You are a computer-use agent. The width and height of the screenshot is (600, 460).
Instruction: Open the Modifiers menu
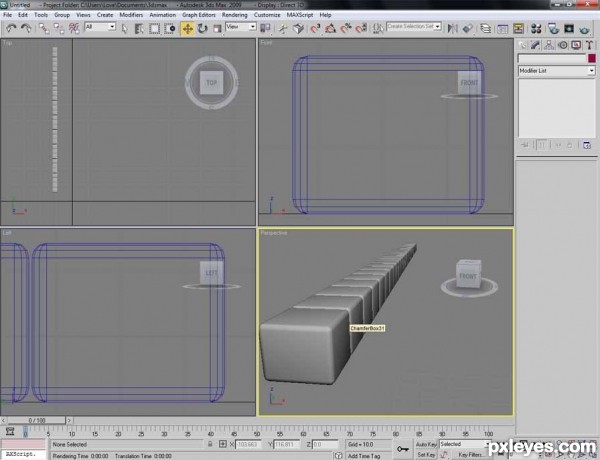131,15
